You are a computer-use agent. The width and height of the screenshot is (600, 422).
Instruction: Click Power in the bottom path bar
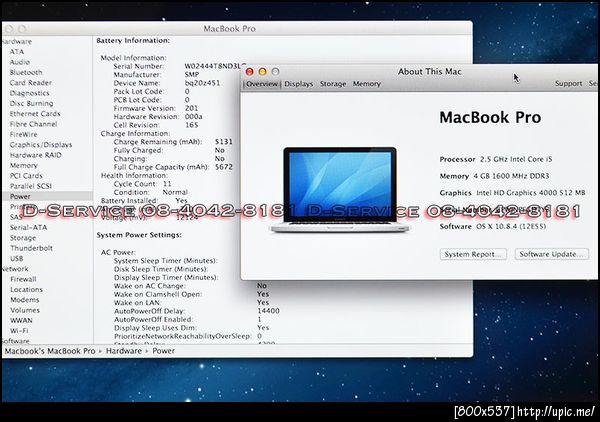[x=163, y=351]
